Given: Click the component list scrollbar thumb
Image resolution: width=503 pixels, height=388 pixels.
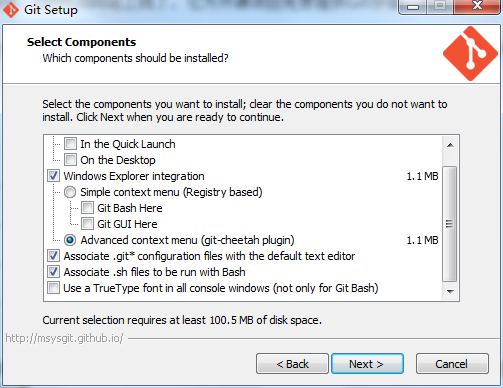Looking at the screenshot, I should pyautogui.click(x=450, y=224).
